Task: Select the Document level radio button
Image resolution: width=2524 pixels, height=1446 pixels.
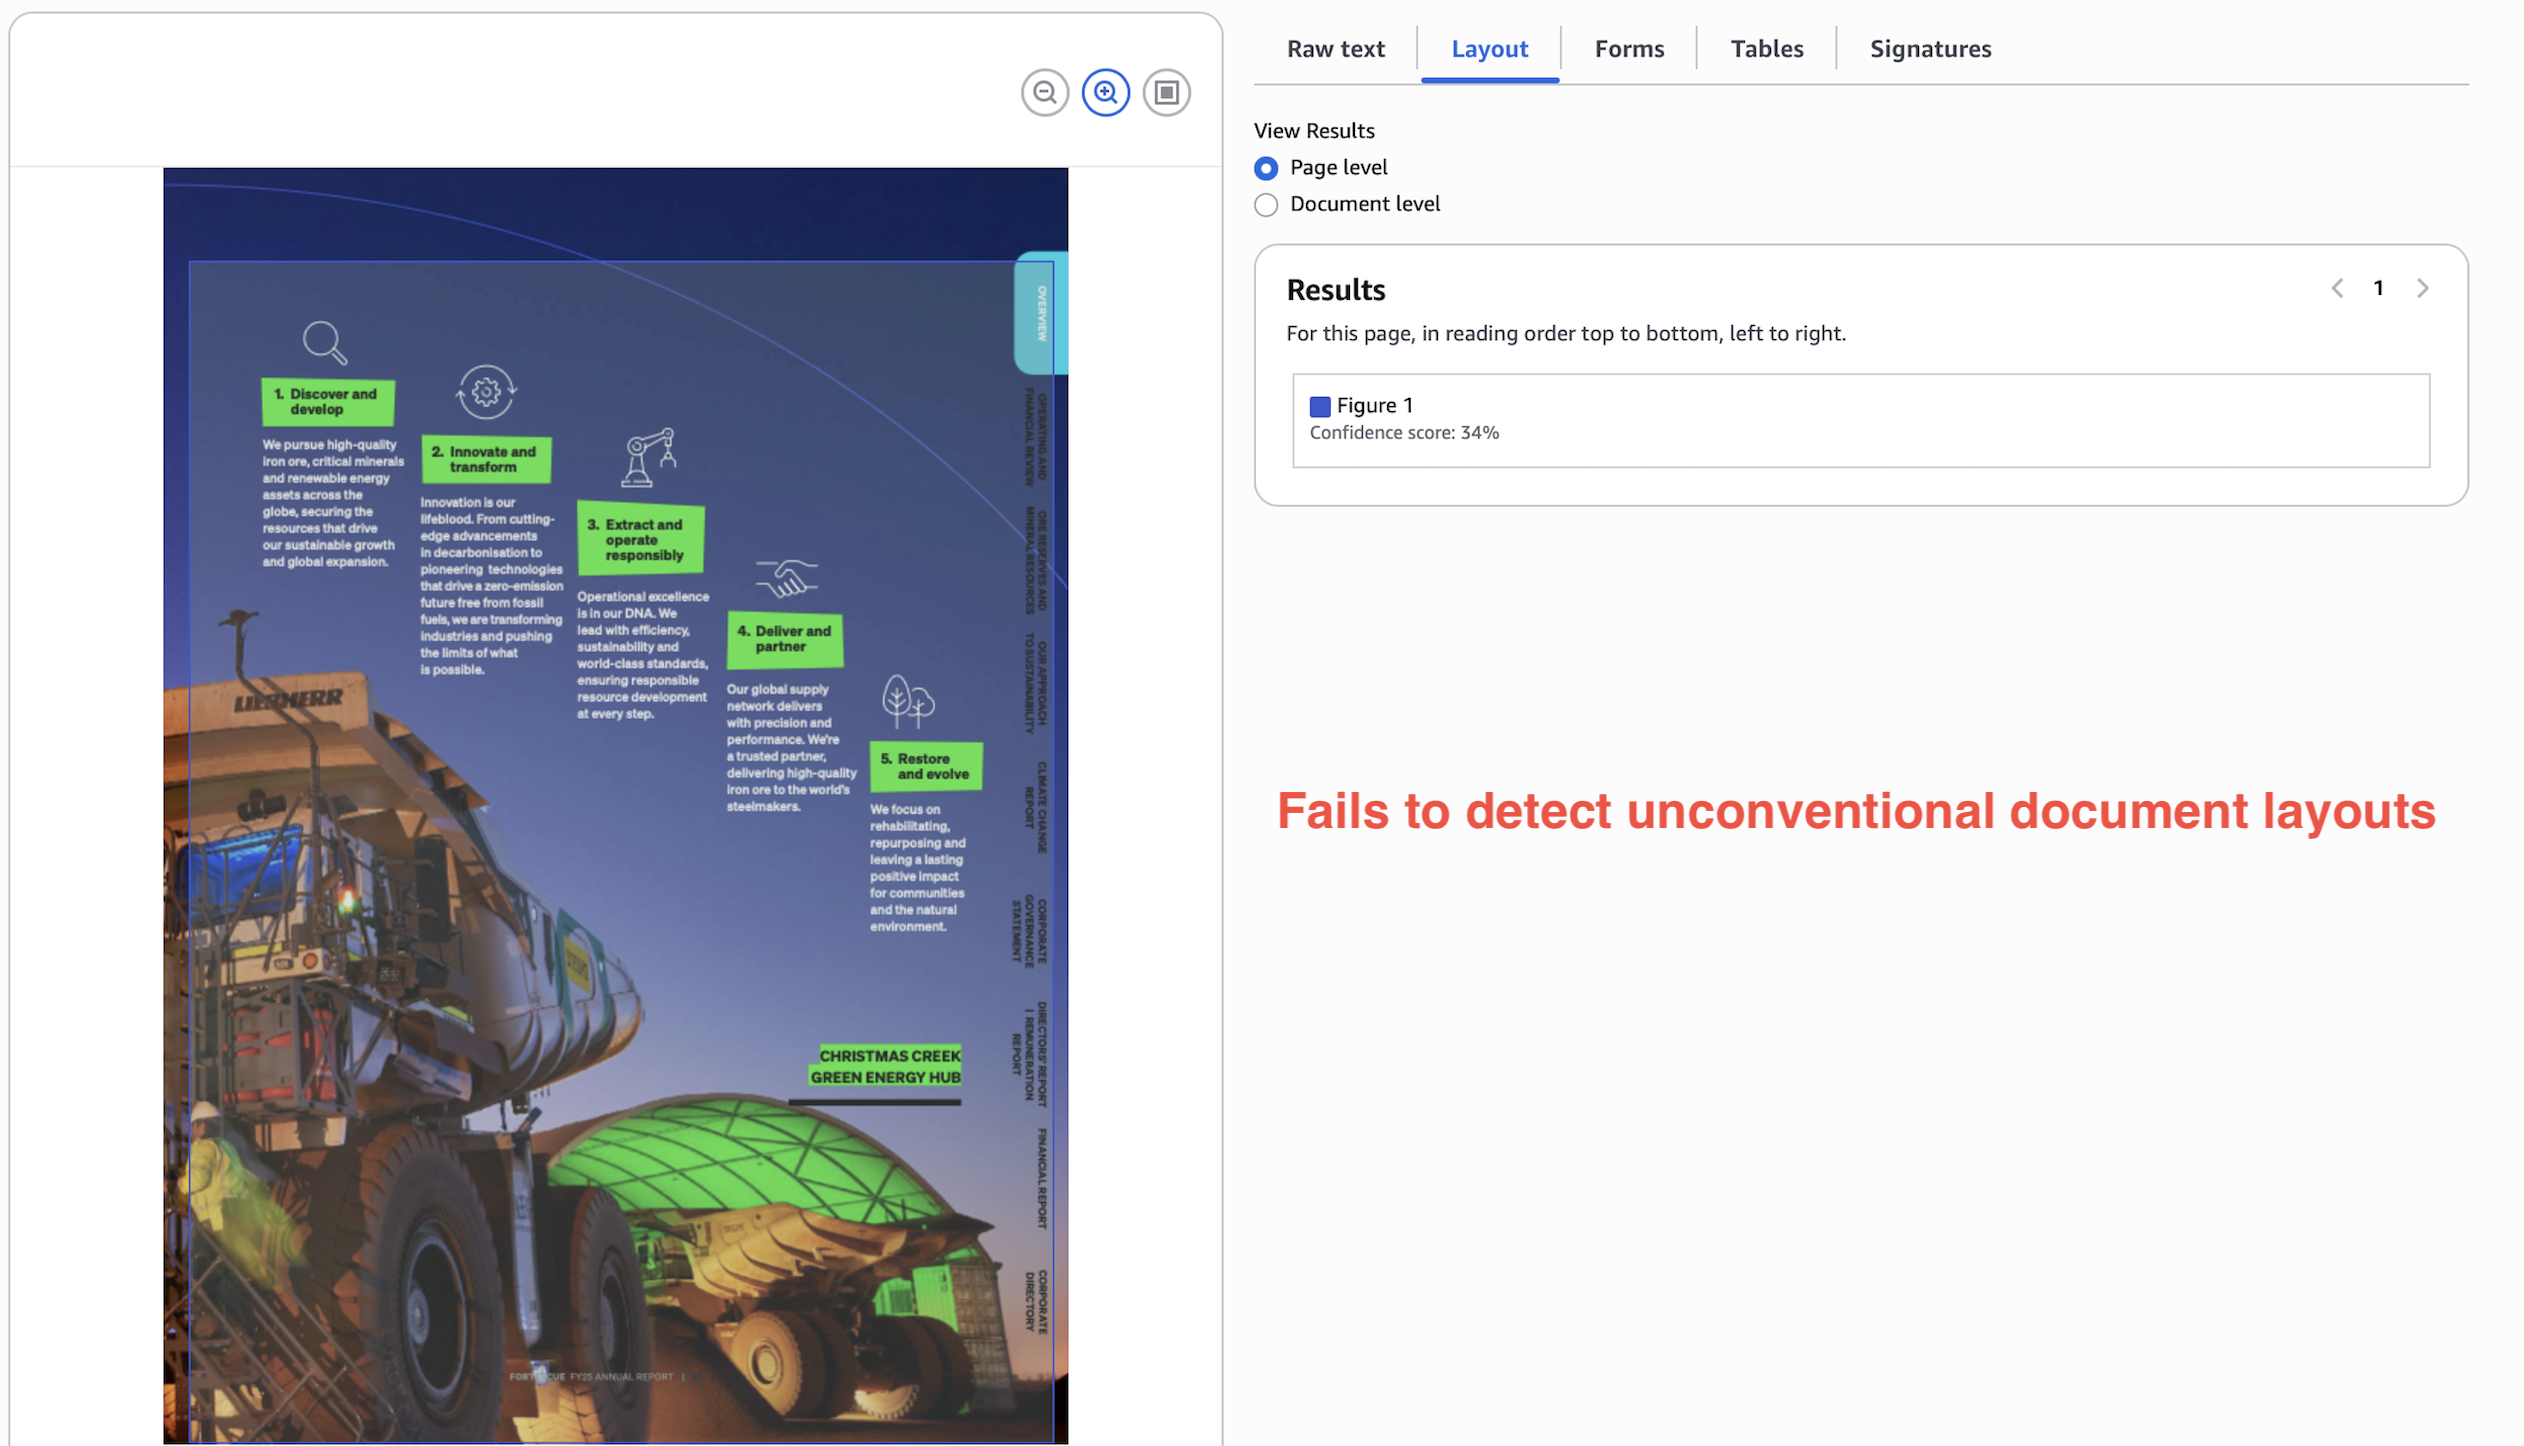Action: tap(1266, 204)
